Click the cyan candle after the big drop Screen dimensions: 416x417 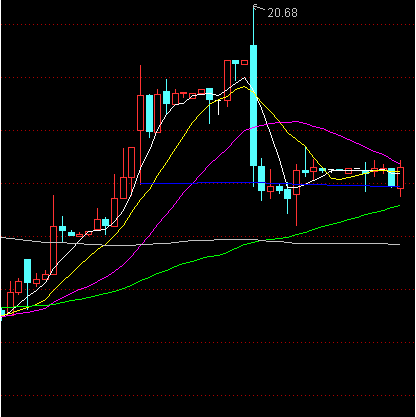pyautogui.click(x=261, y=179)
